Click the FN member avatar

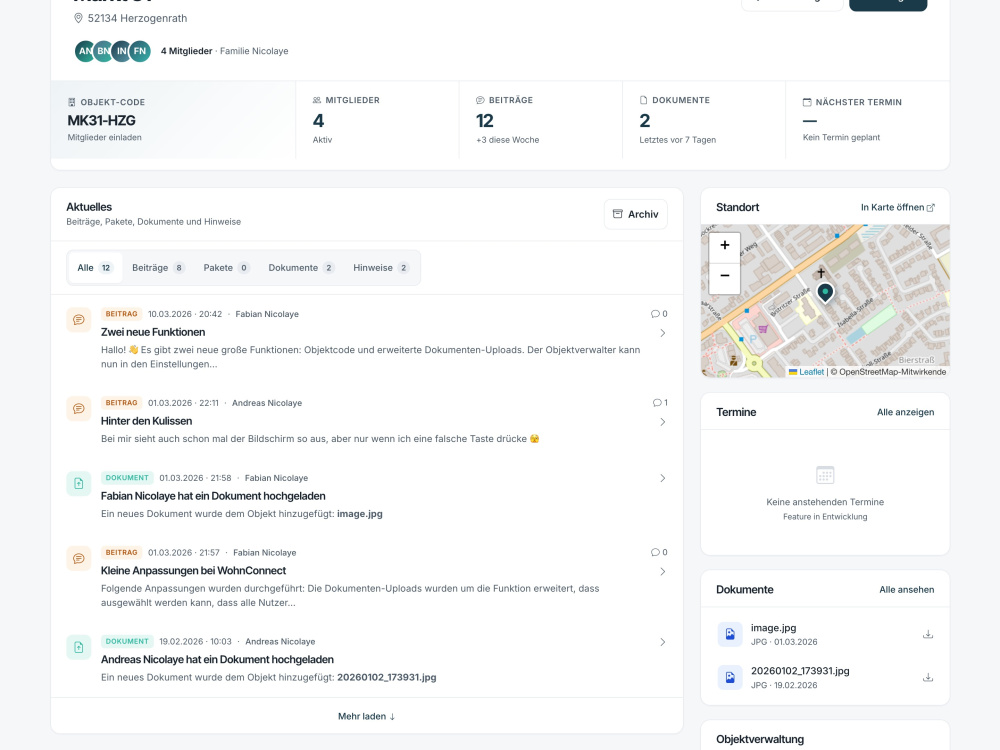point(140,51)
